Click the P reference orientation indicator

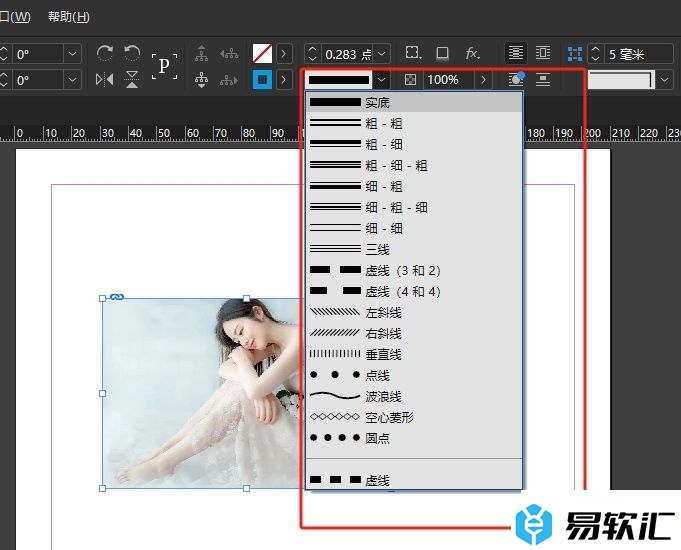(165, 66)
